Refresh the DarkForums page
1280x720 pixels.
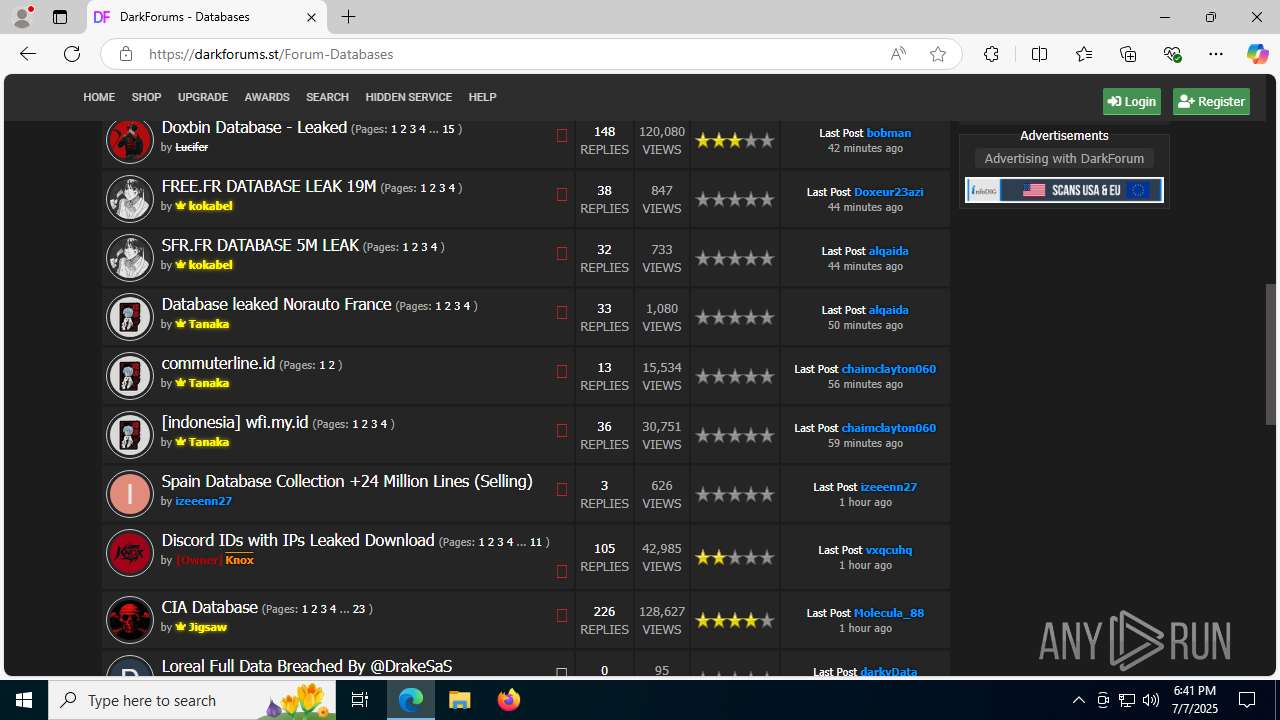pyautogui.click(x=72, y=54)
